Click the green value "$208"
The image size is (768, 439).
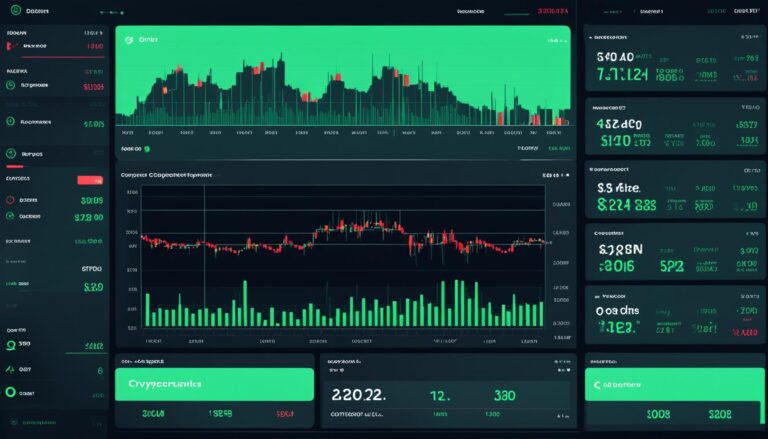point(720,415)
